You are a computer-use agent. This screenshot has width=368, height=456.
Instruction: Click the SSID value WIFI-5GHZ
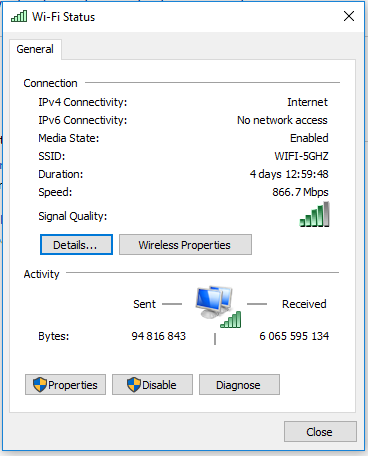[x=301, y=156]
